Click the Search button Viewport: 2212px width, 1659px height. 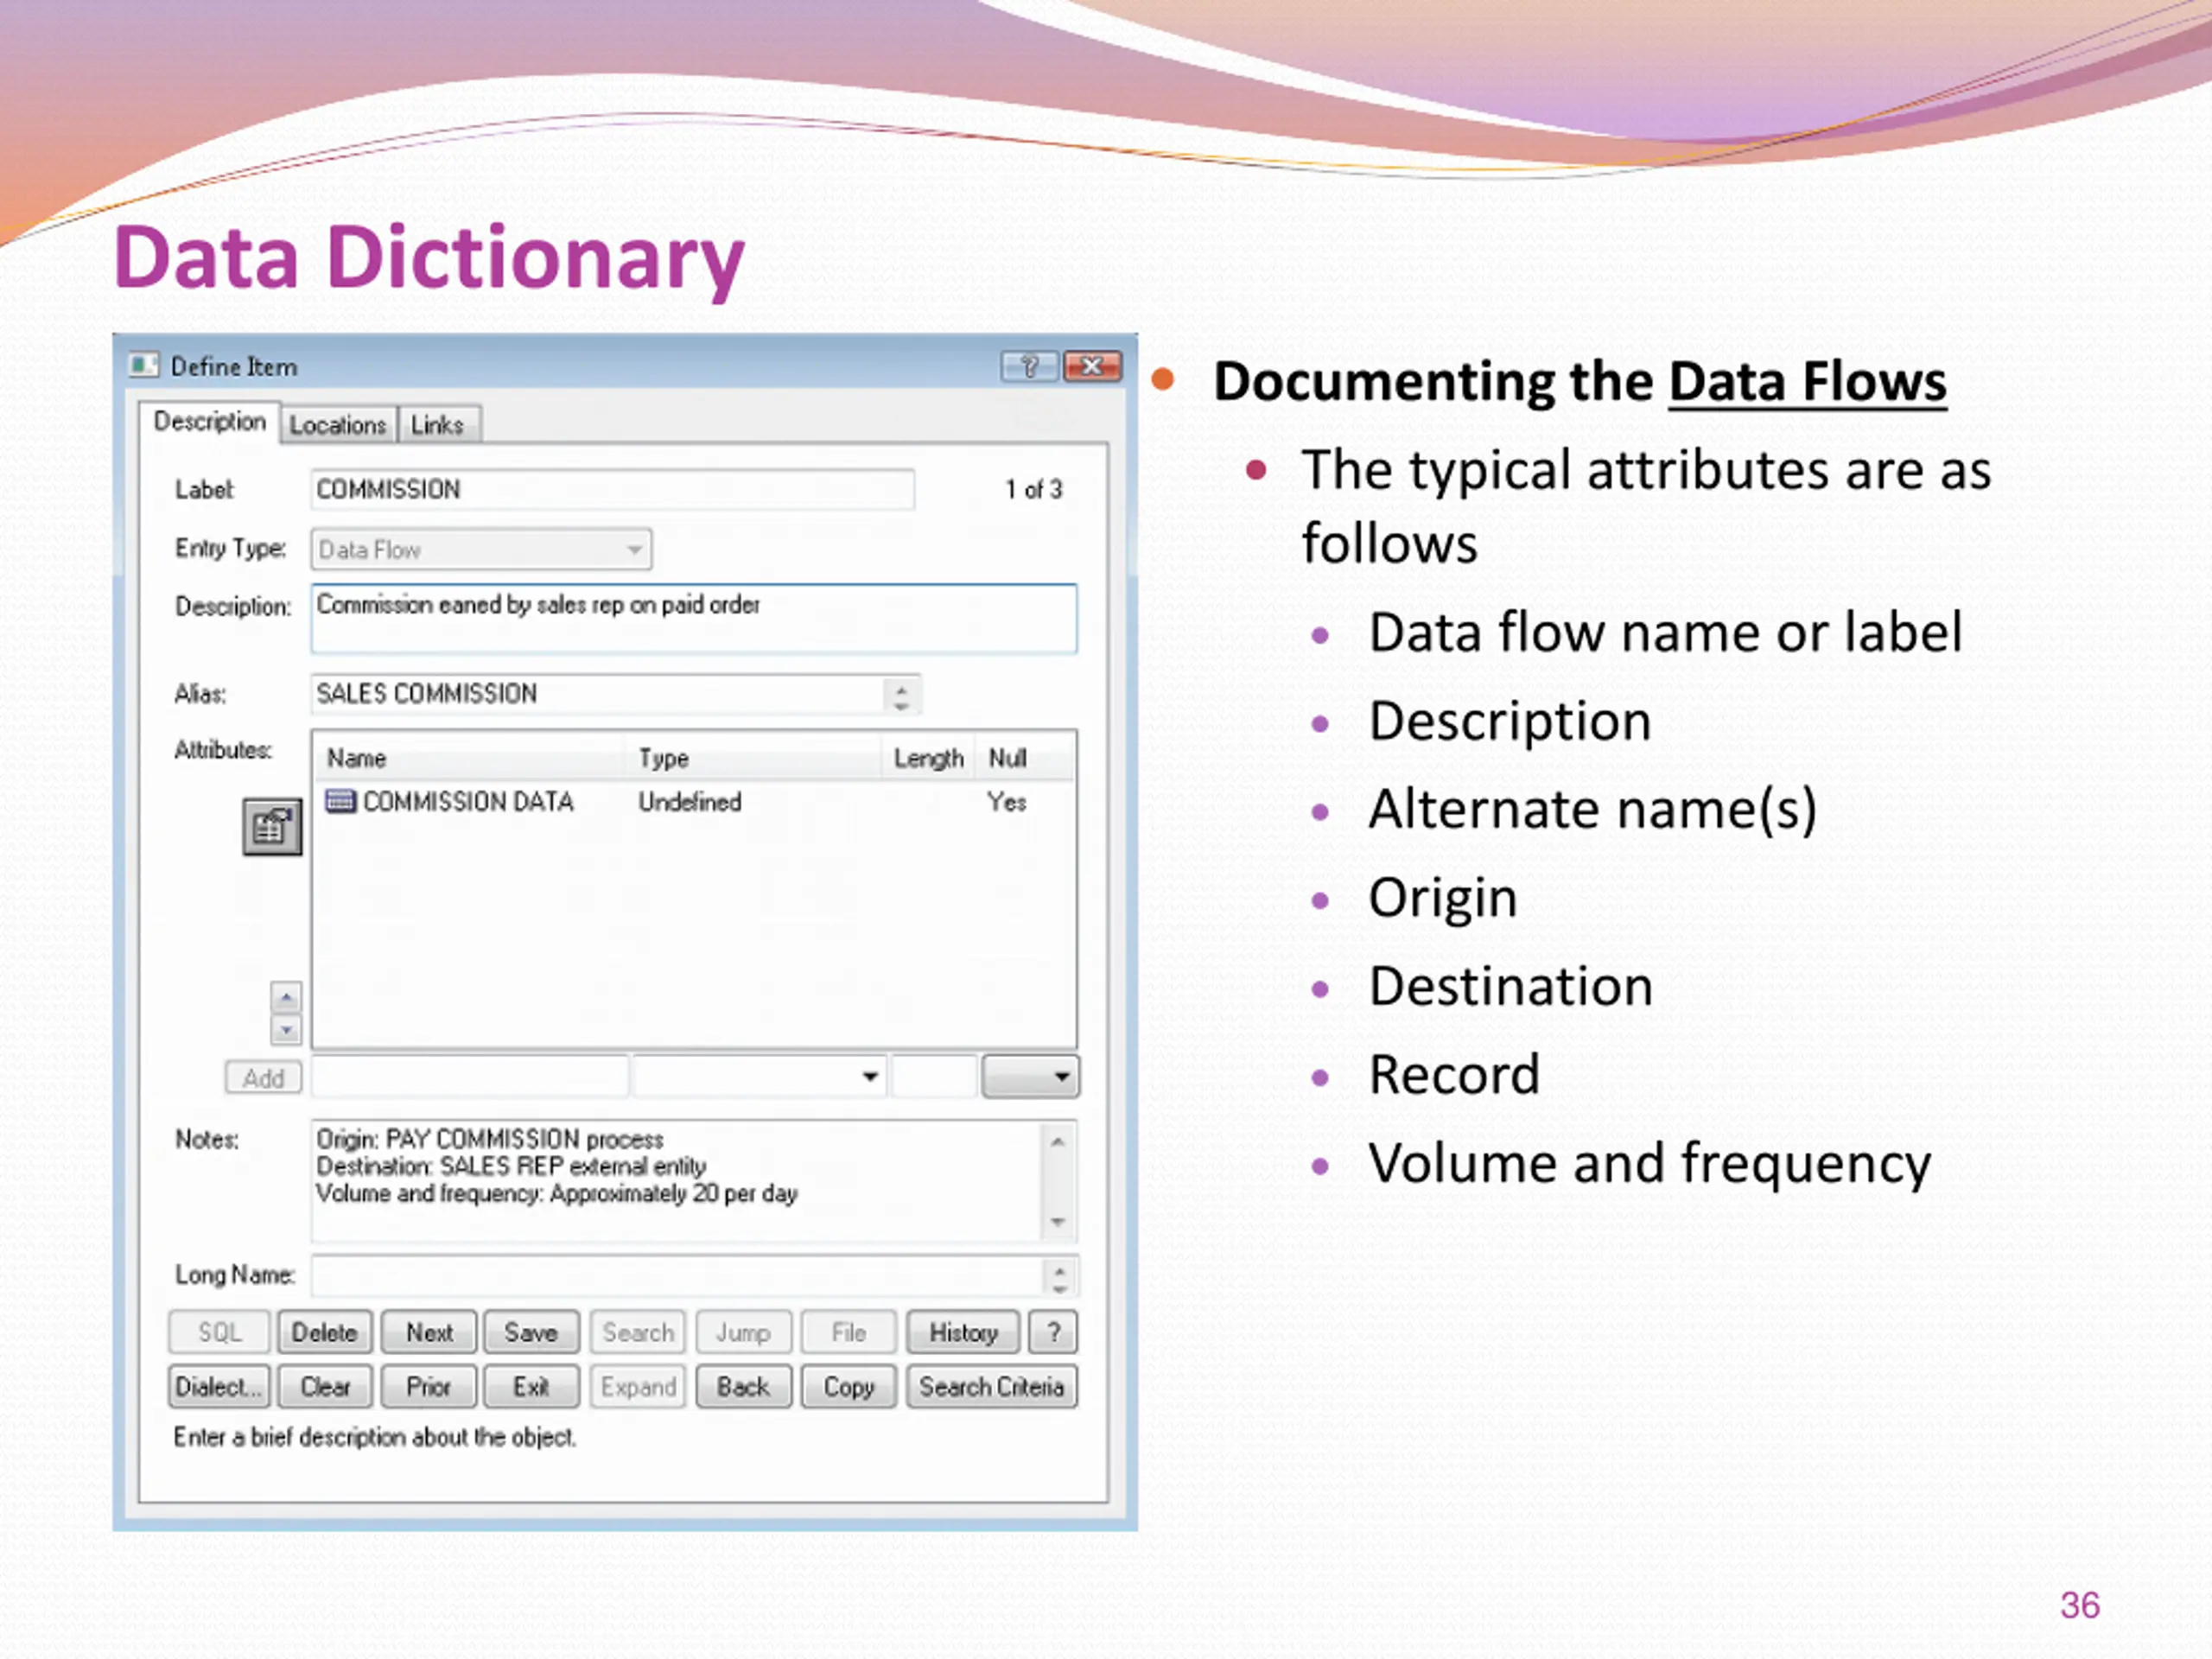pyautogui.click(x=638, y=1333)
